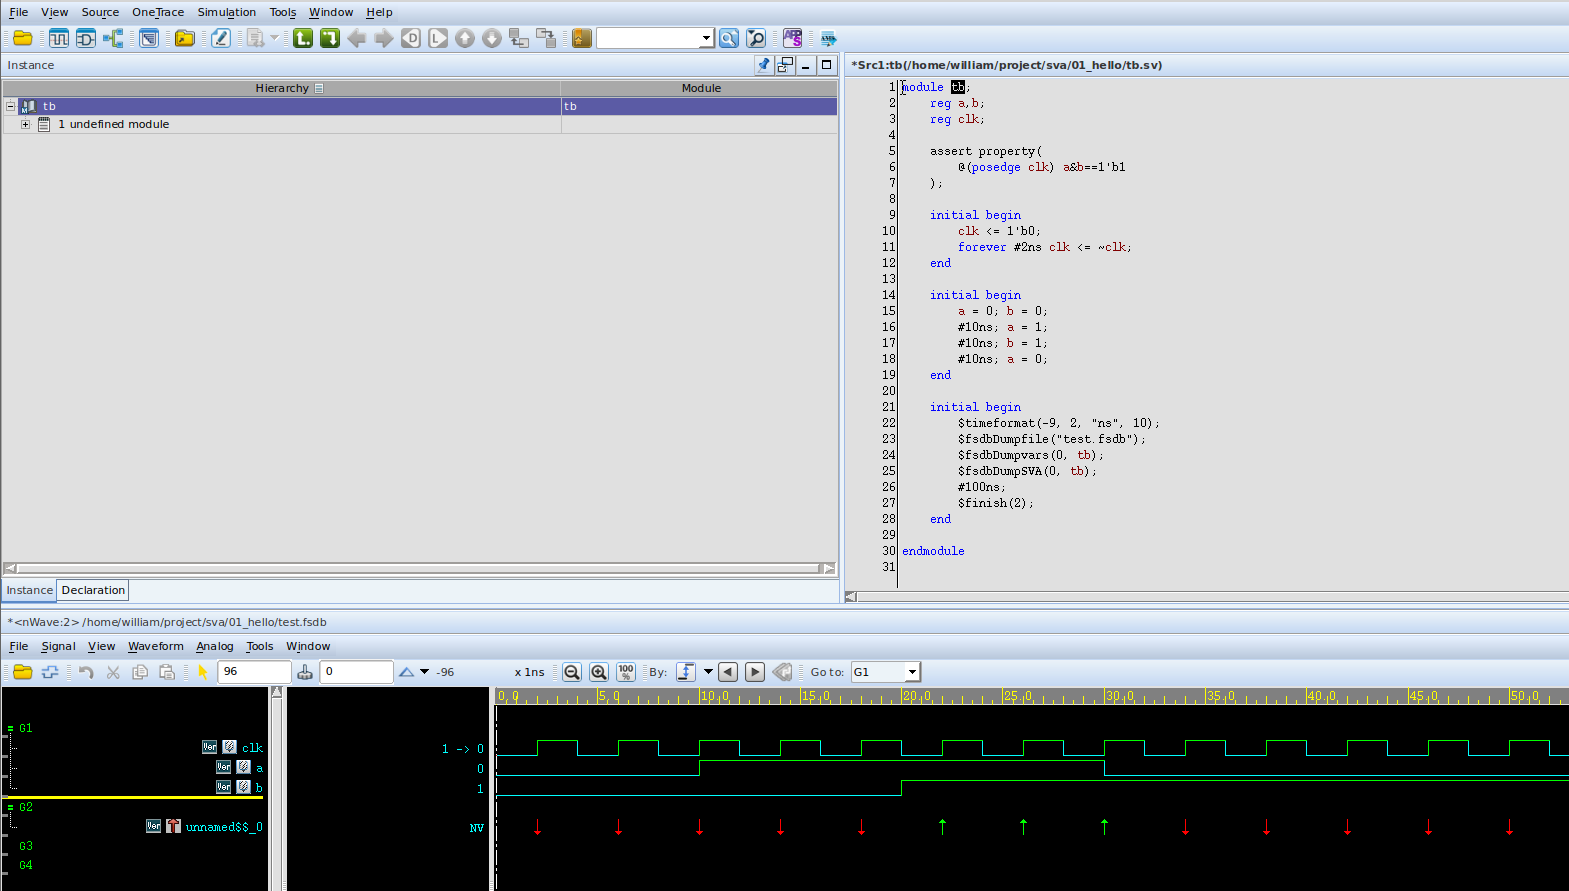1569x891 pixels.
Task: Click the Hierarchy column header
Action: pyautogui.click(x=282, y=88)
